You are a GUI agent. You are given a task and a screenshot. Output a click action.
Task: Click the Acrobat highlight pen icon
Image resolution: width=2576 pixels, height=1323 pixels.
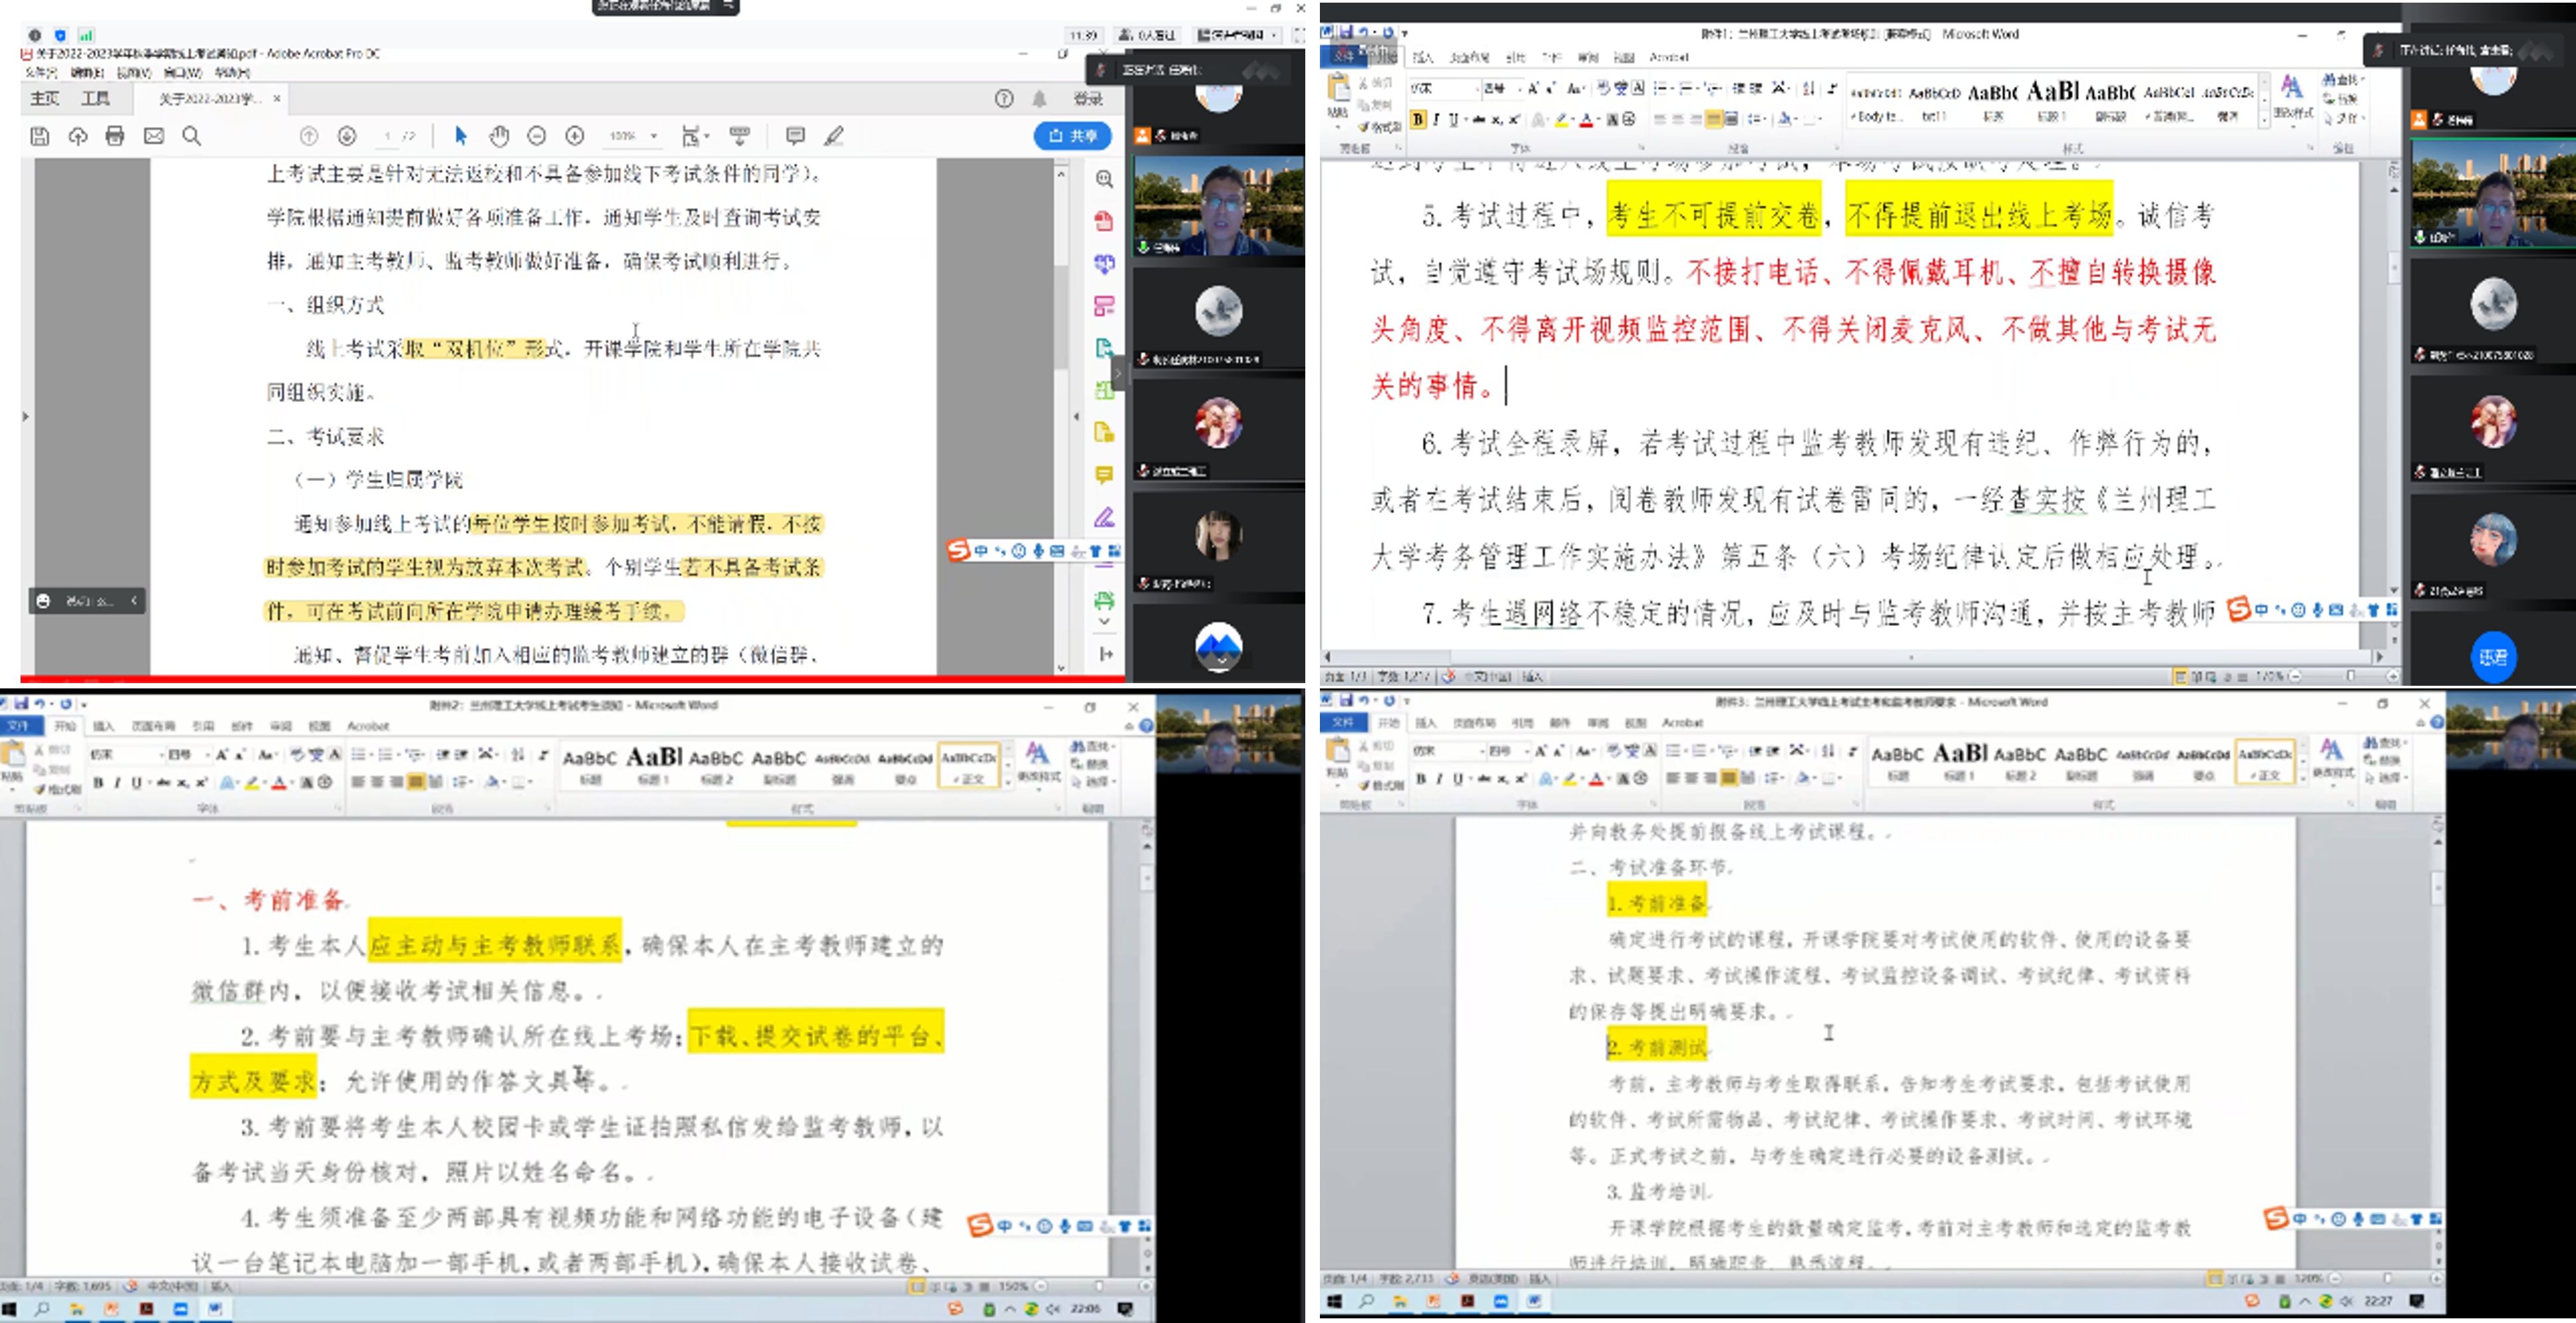click(834, 136)
